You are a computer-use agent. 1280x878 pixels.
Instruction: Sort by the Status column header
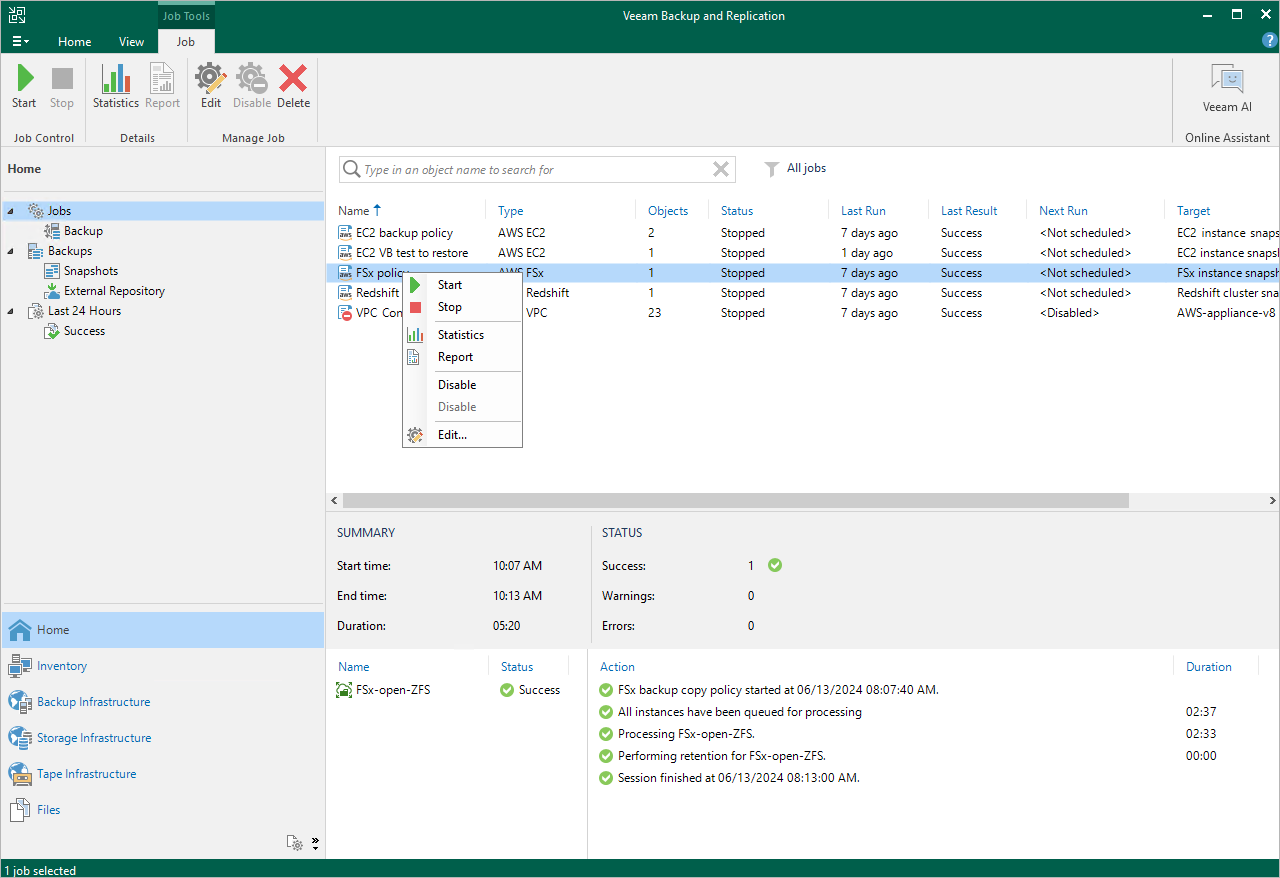(x=737, y=211)
